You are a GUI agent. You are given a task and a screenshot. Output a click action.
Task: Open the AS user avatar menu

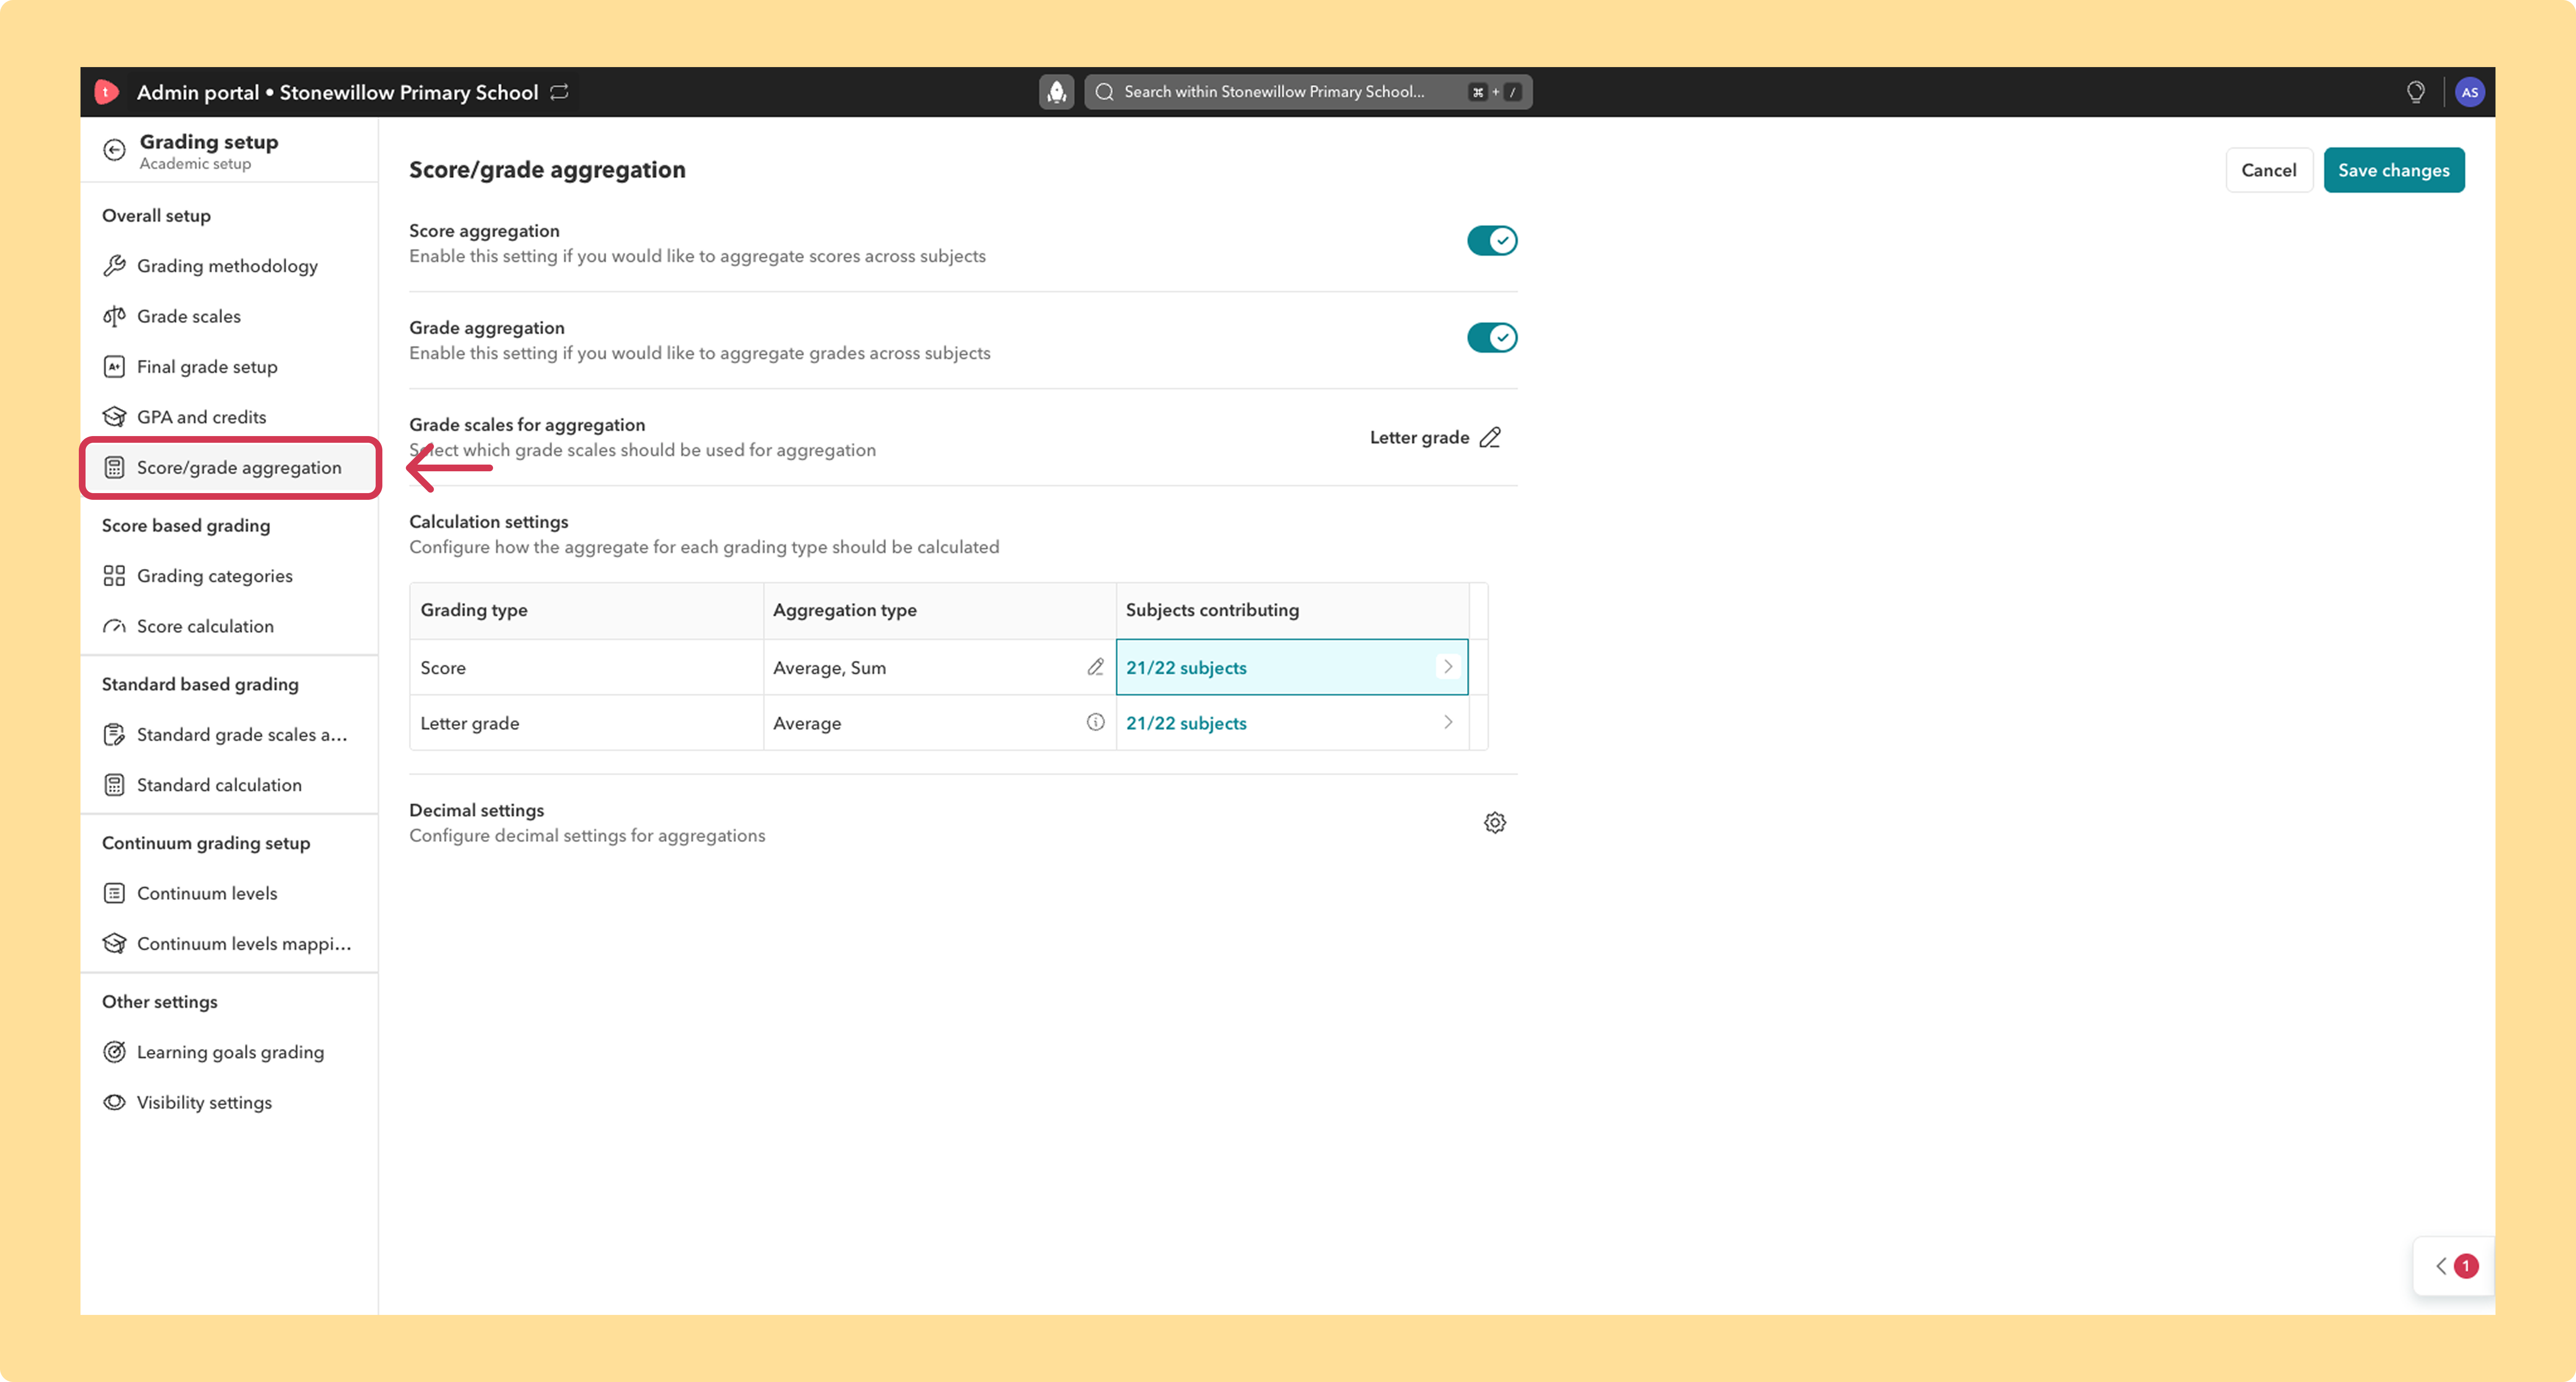2469,92
